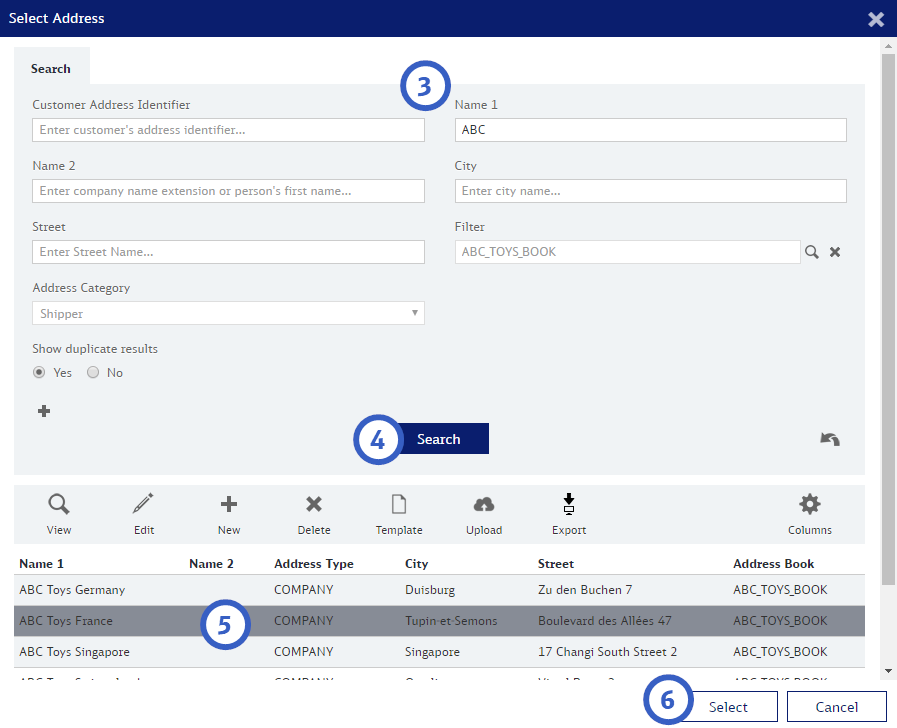The image size is (897, 728).
Task: Click the Boulevard des Allées 47 cell
Action: [605, 621]
